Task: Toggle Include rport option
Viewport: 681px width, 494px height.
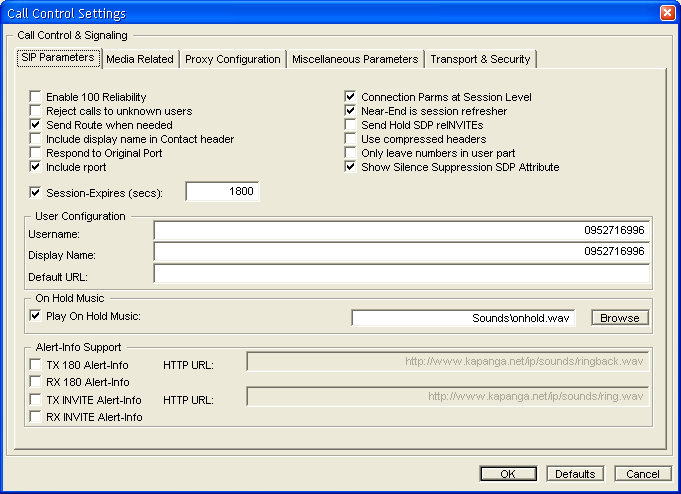Action: tap(36, 167)
